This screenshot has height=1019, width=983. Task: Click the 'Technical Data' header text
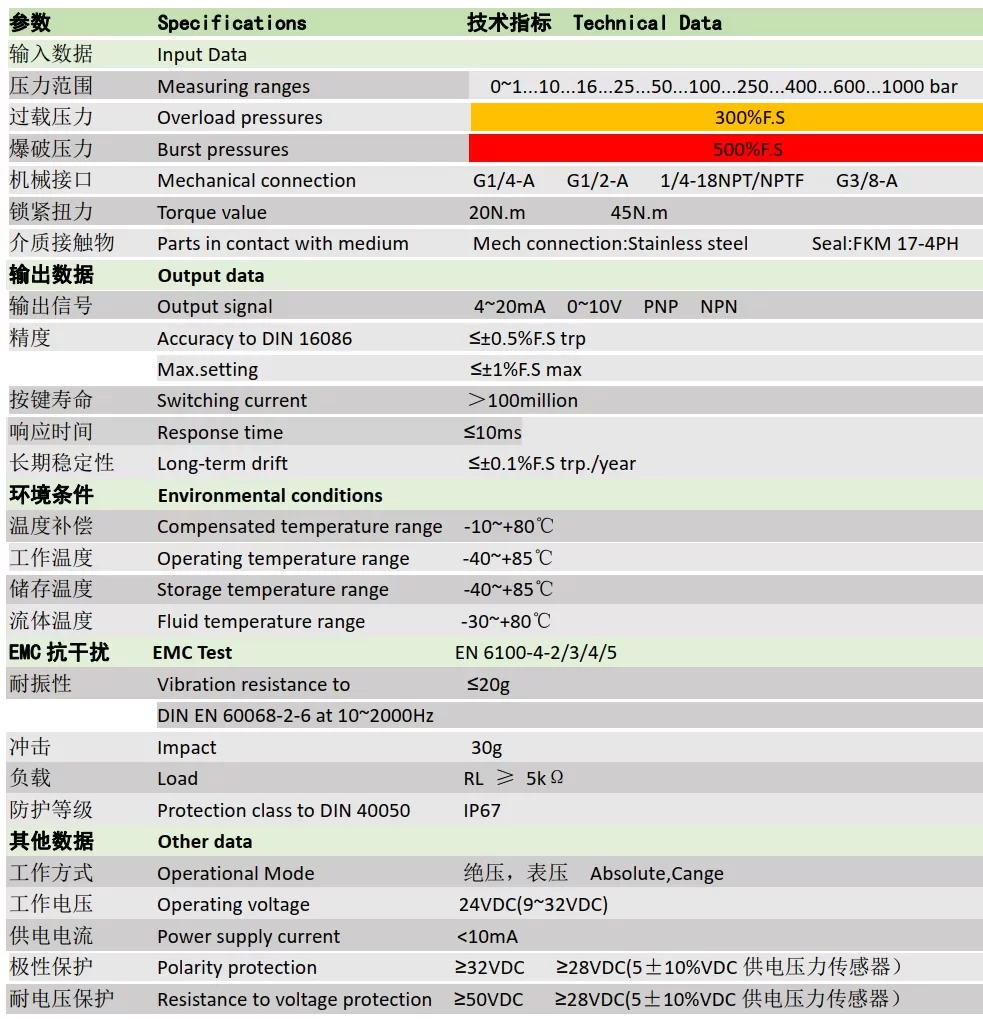click(x=647, y=23)
